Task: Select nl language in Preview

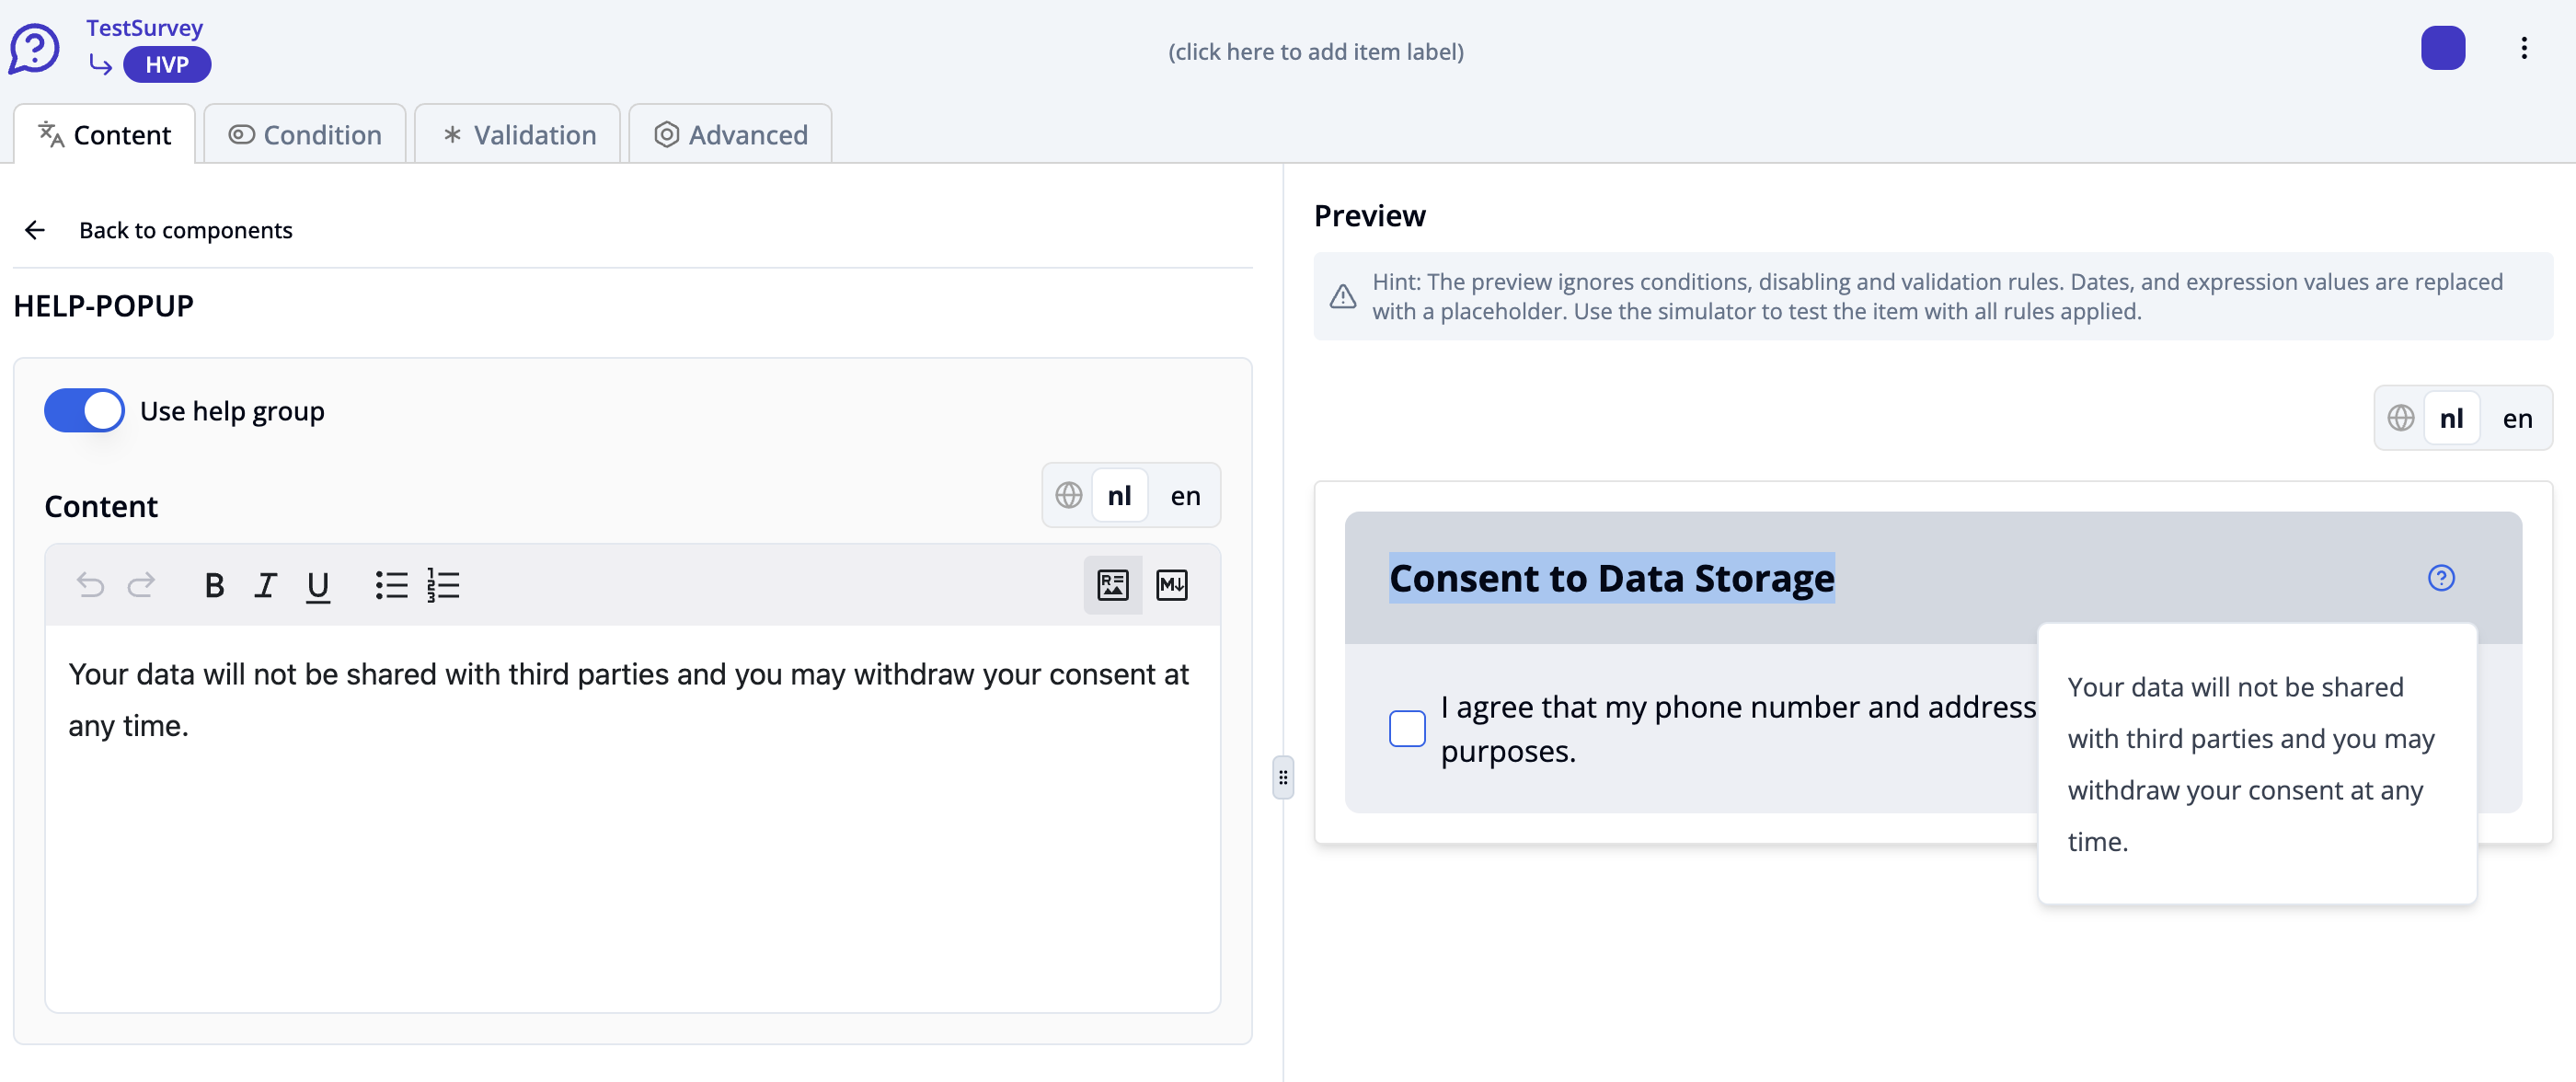Action: tap(2451, 418)
